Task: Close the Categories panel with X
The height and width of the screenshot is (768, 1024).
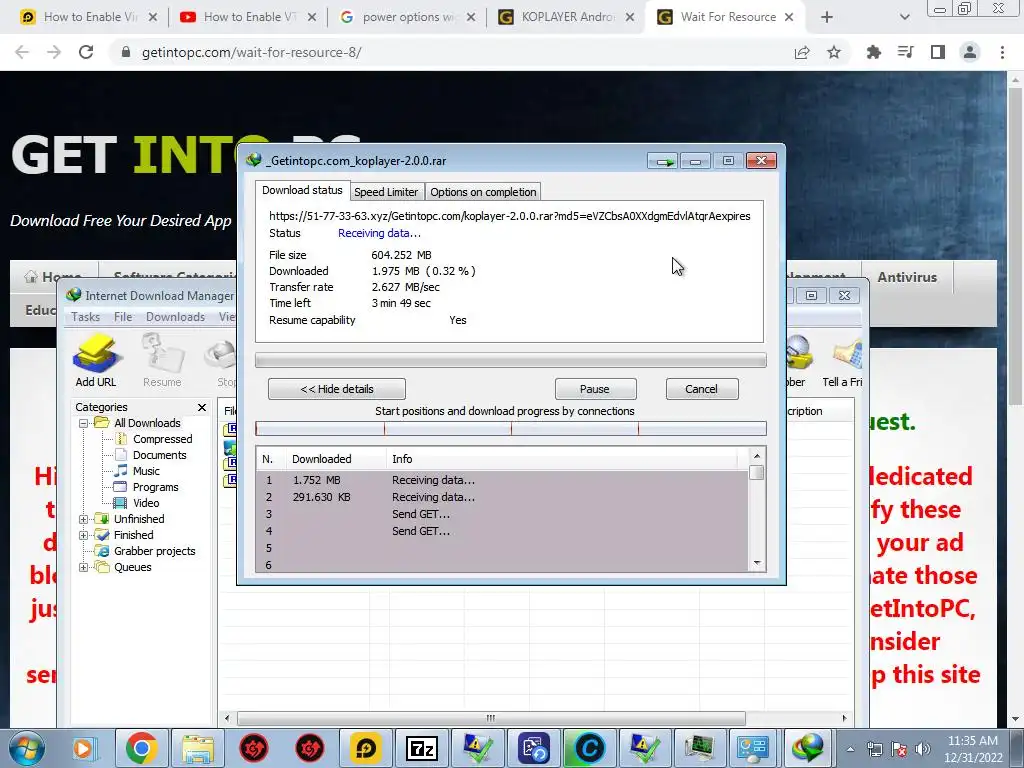Action: (202, 408)
